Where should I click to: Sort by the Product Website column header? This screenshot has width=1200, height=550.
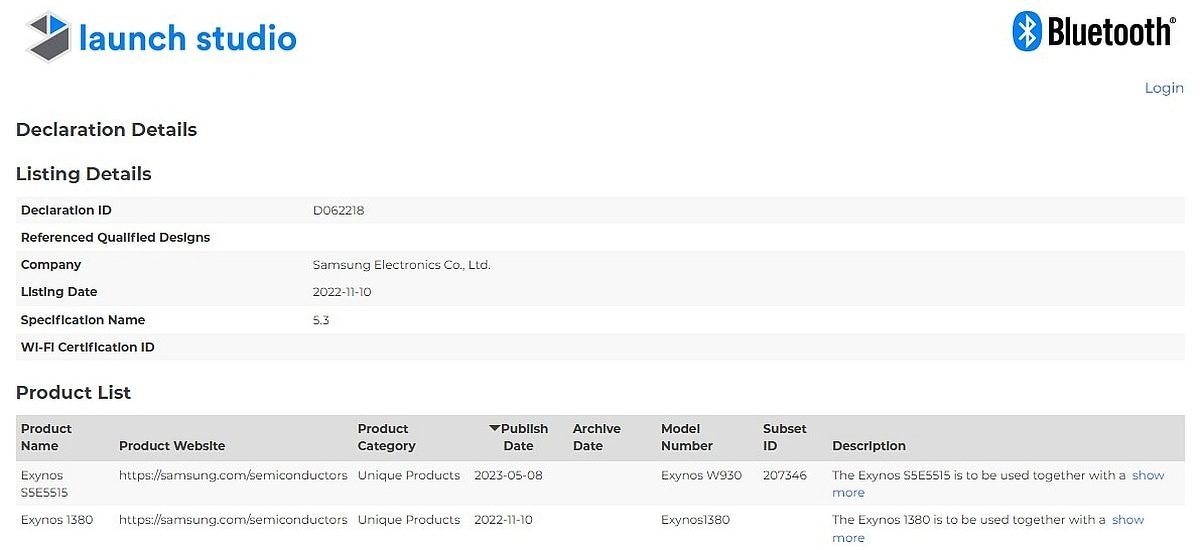(172, 446)
